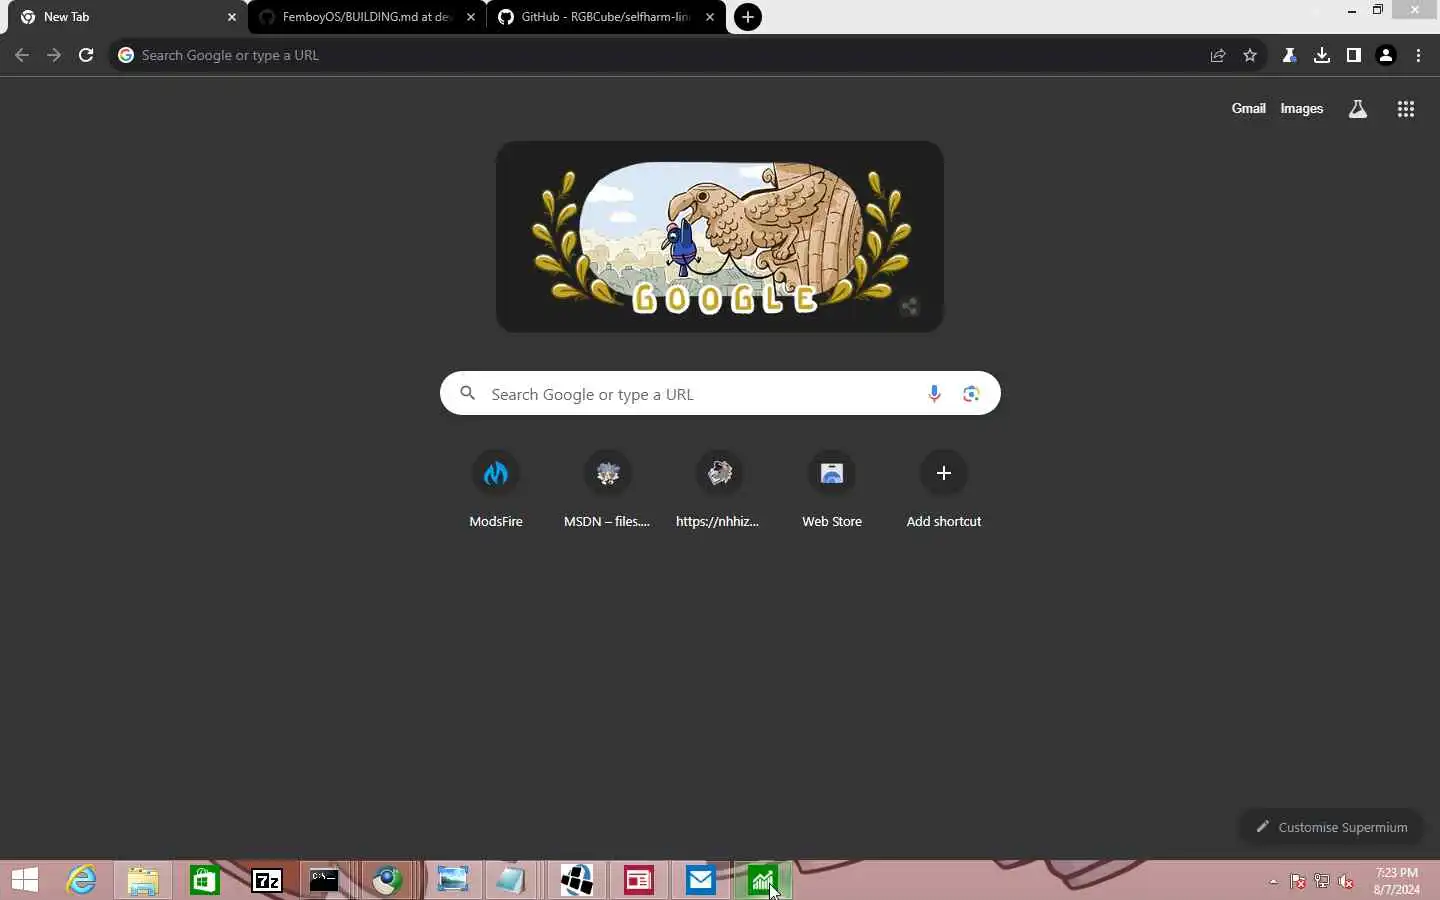Screen dimensions: 1440x900
Task: Open Command Prompt from taskbar
Action: (324, 880)
